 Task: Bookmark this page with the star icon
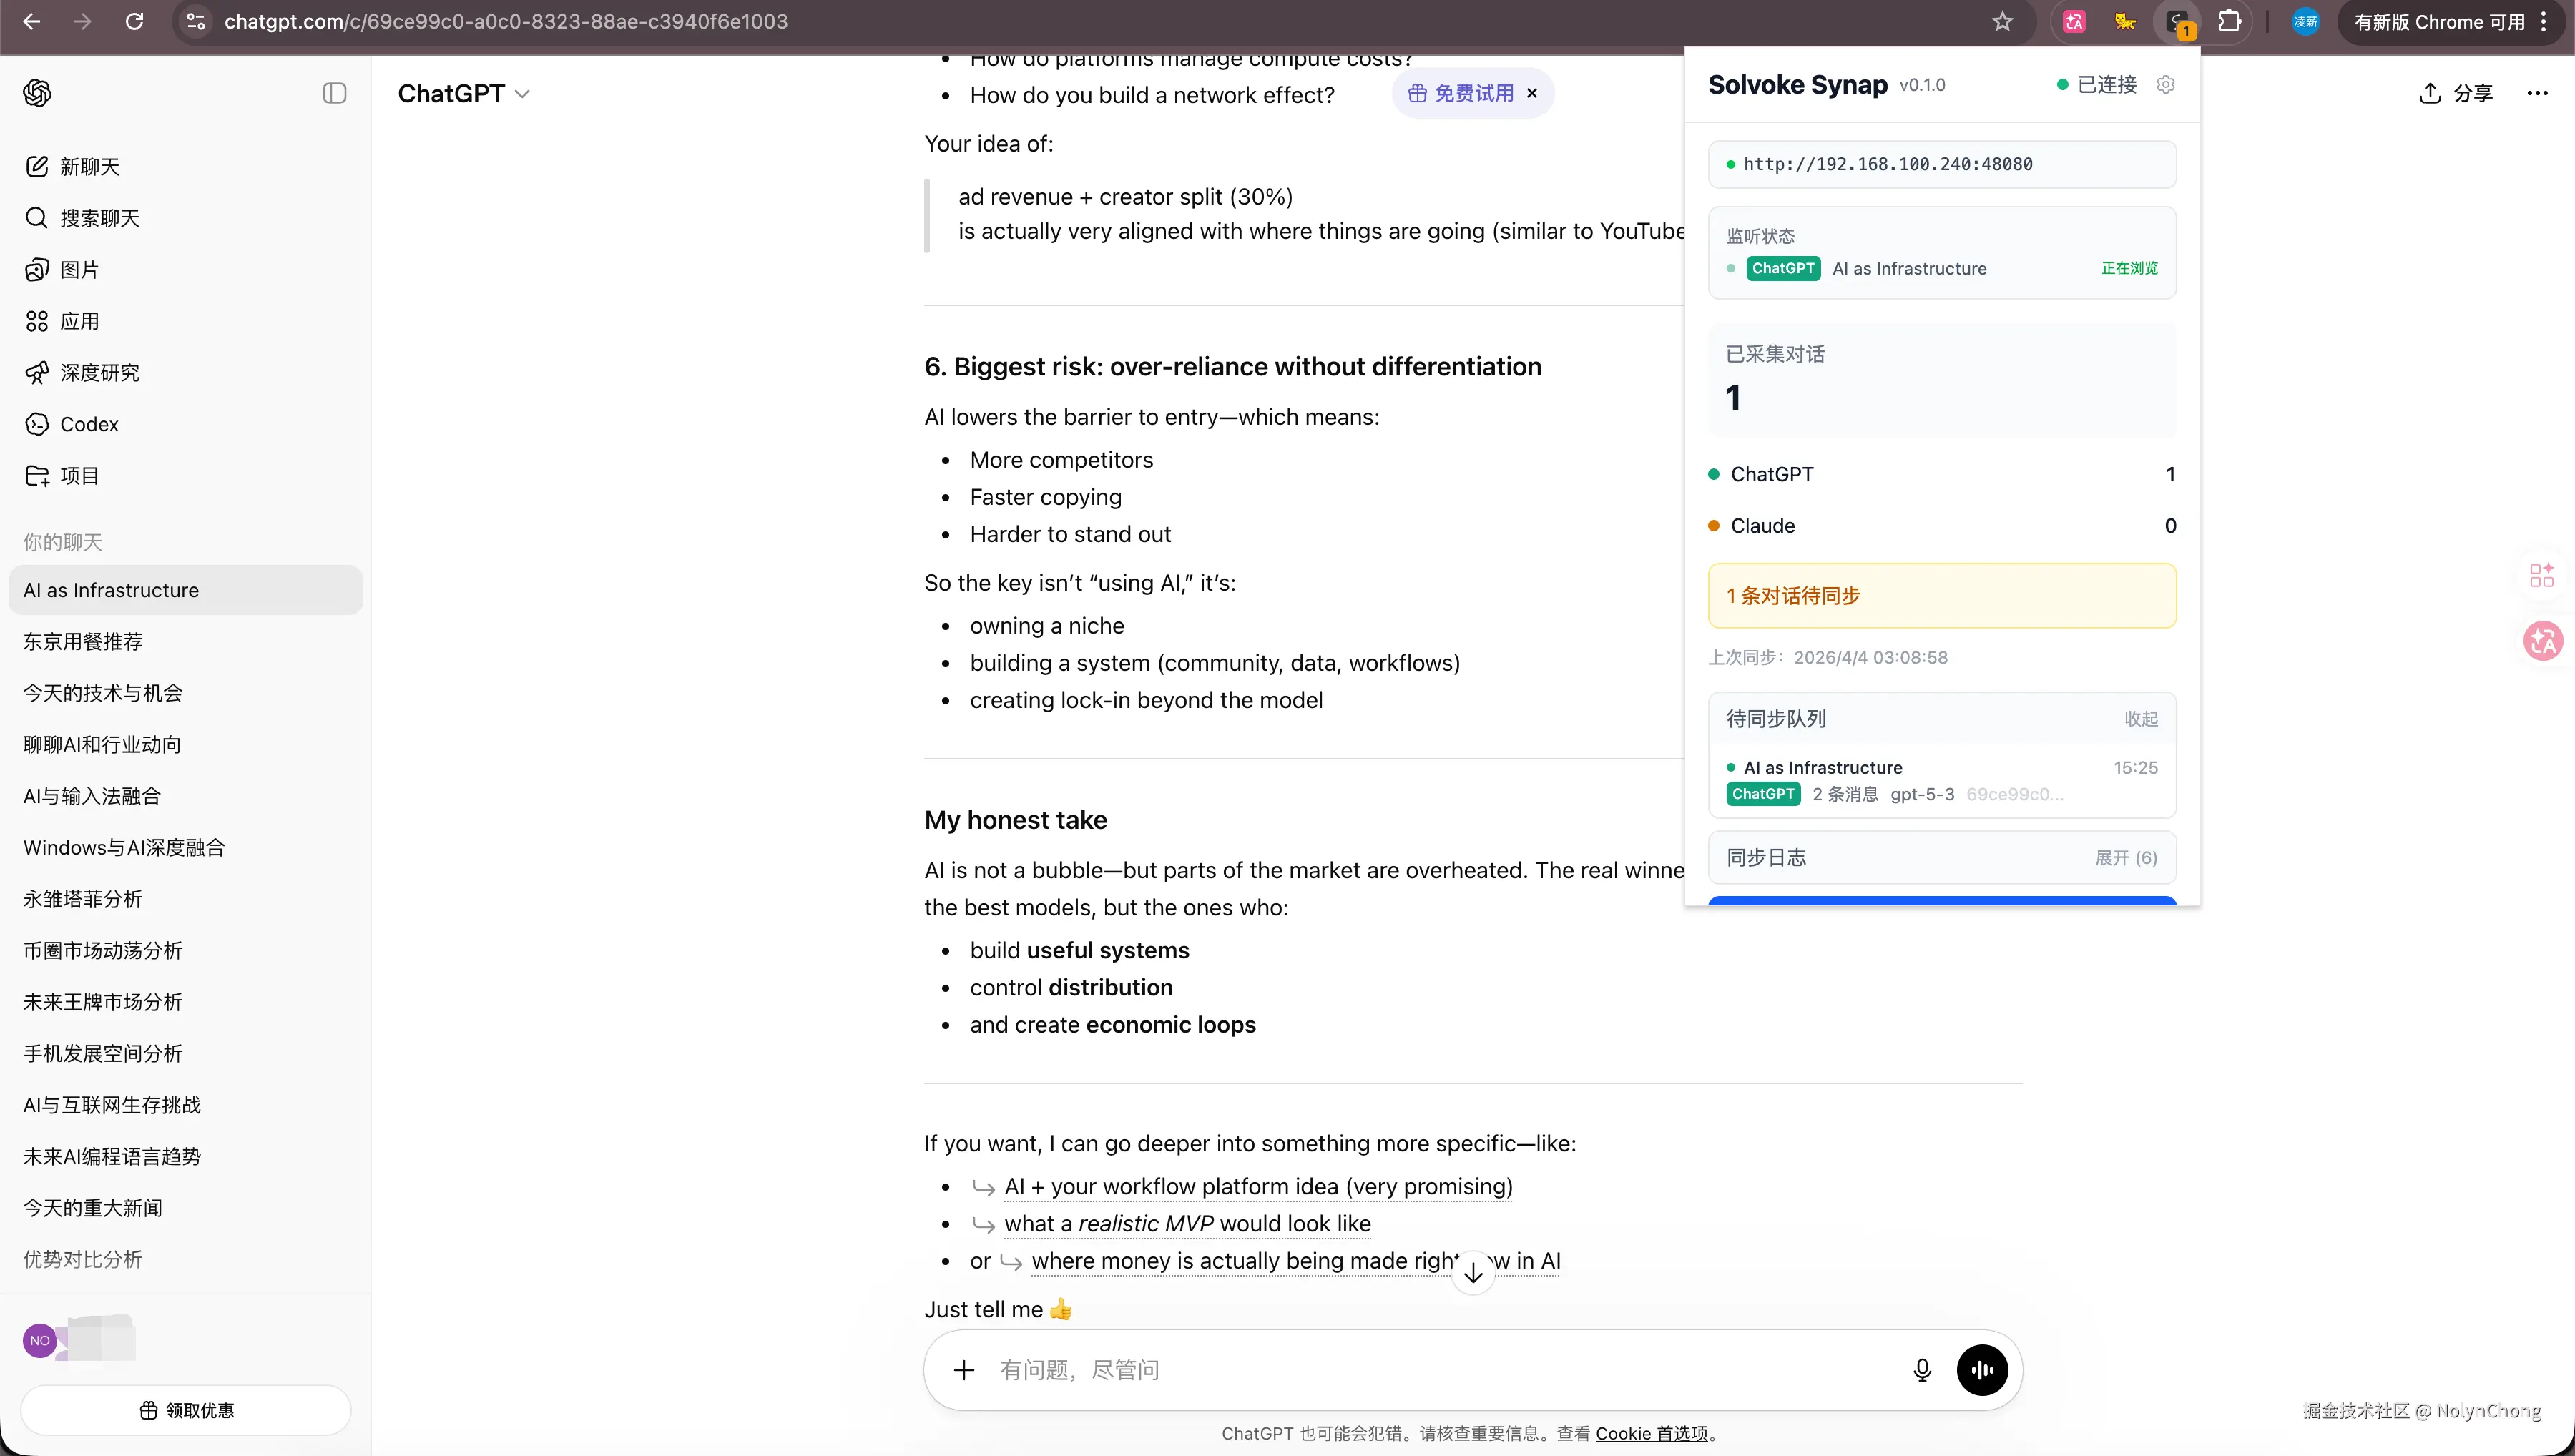pos(2001,22)
